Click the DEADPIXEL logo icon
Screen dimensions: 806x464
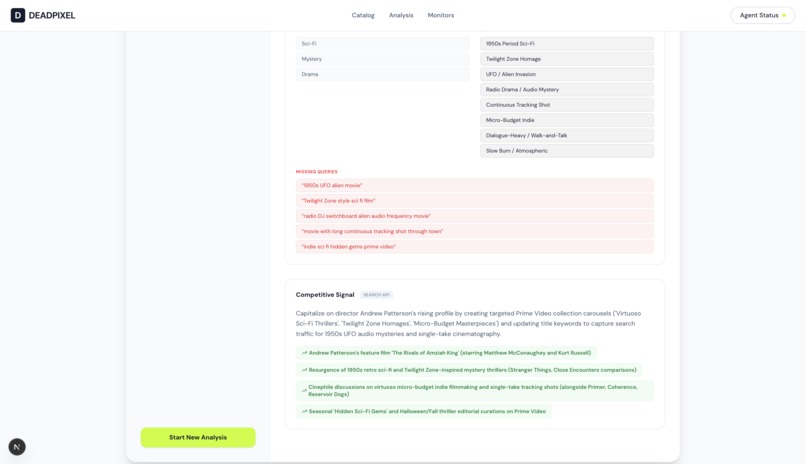coord(17,15)
